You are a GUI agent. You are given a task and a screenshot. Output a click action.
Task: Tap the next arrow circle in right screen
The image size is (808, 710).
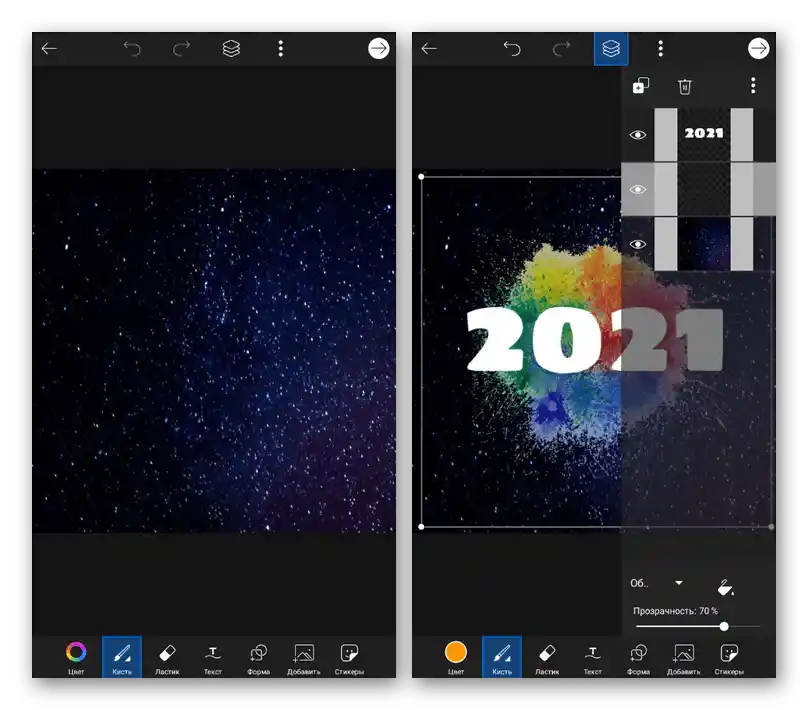point(759,48)
